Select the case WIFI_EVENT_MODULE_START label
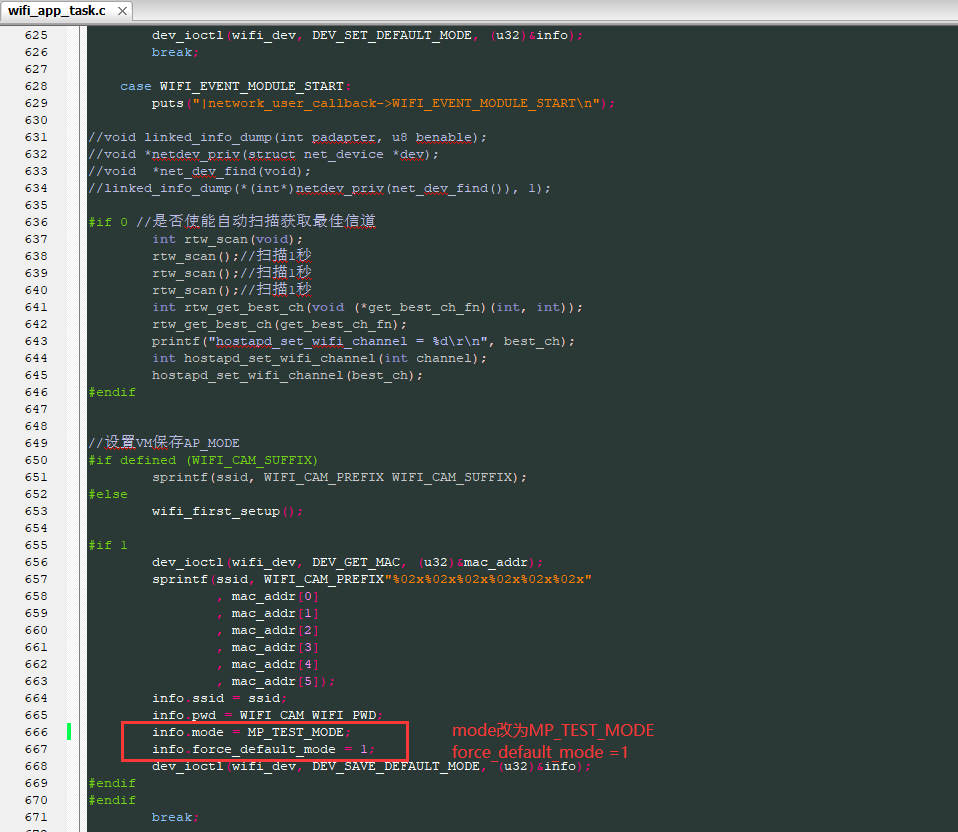 [235, 87]
